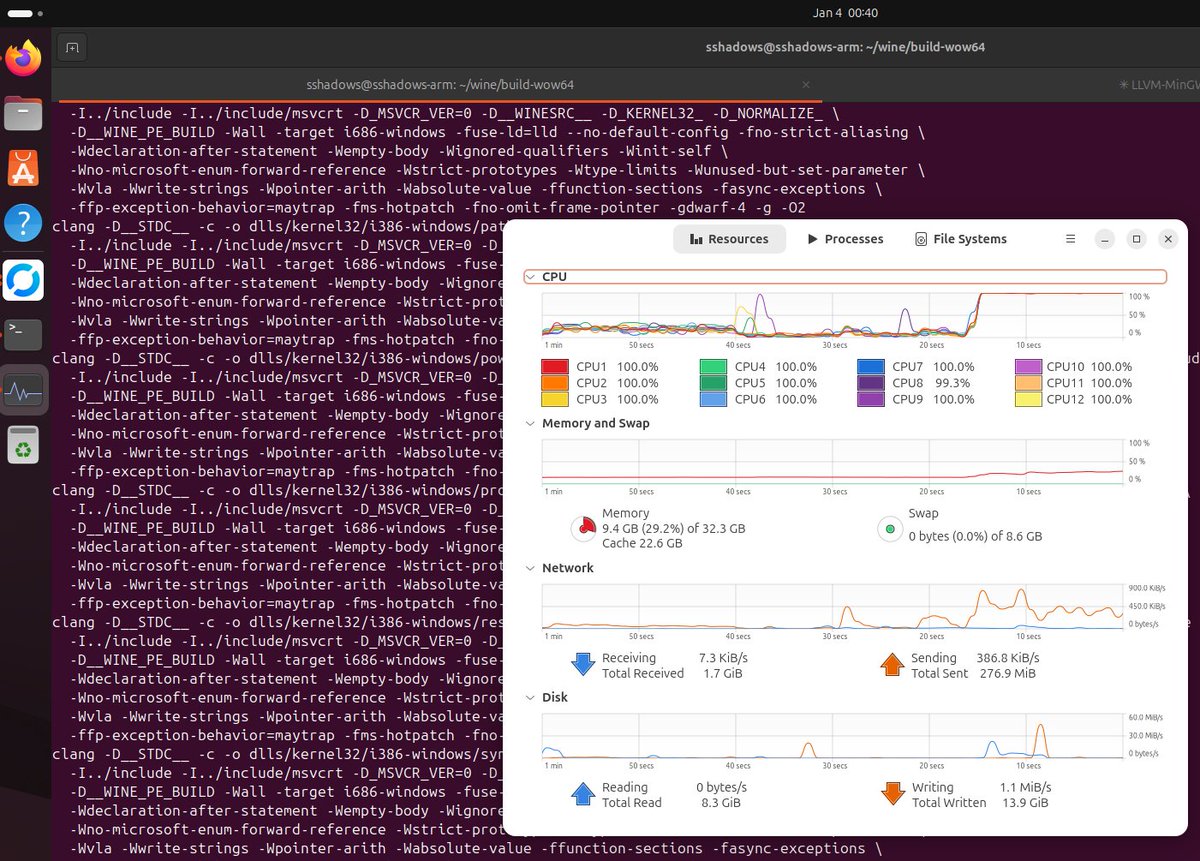Screen dimensions: 1200x861
Task: Maximize the System Monitor window
Action: 1136,239
